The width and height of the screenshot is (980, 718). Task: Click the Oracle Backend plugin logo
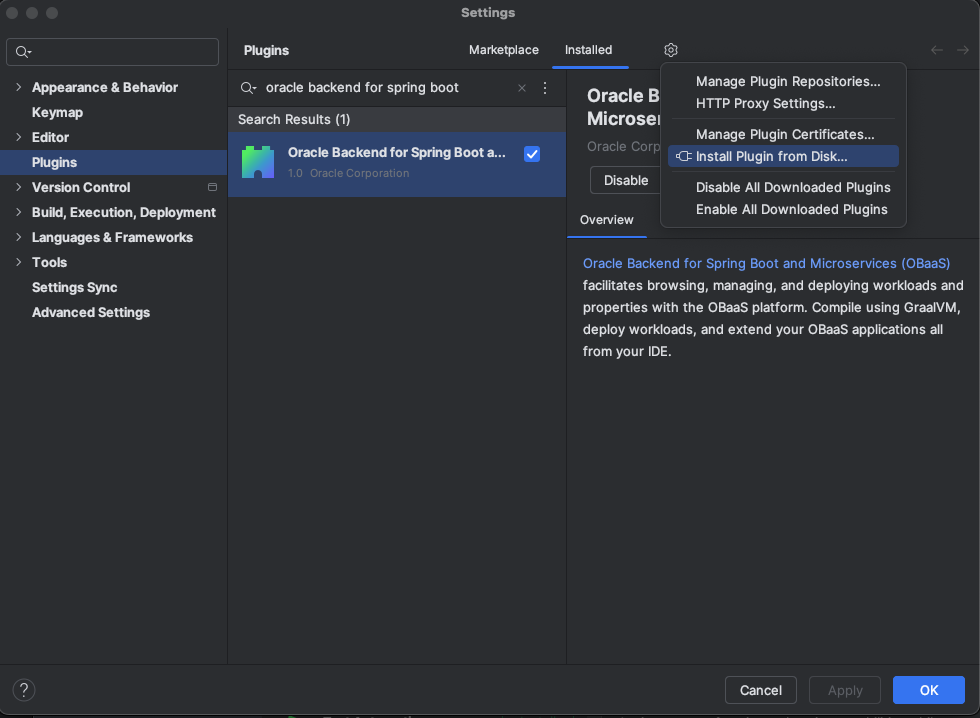click(x=258, y=162)
